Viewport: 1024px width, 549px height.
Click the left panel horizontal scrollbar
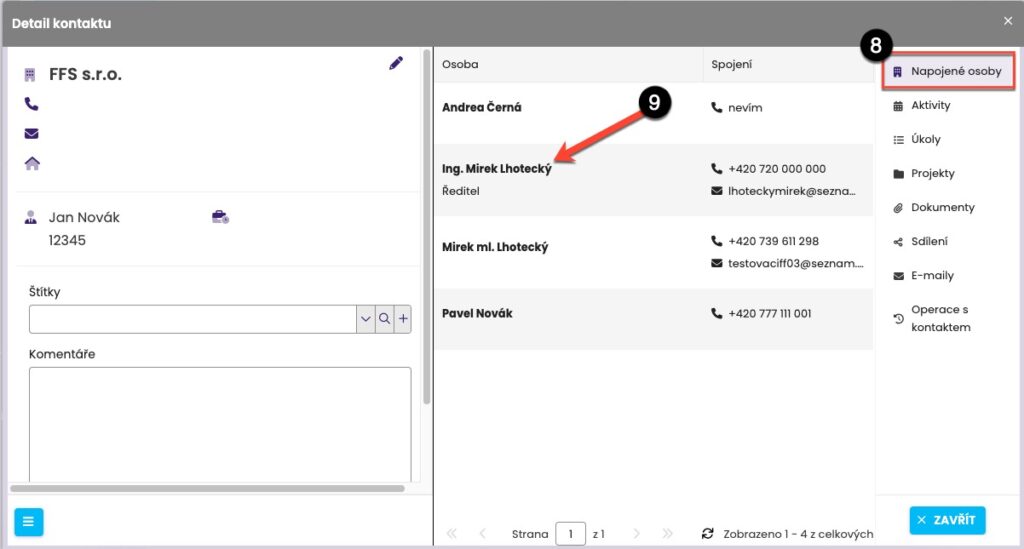207,488
